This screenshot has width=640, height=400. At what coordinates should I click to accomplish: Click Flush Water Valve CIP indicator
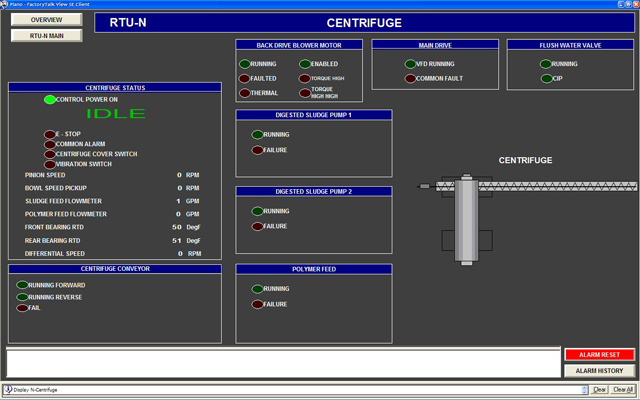point(546,78)
